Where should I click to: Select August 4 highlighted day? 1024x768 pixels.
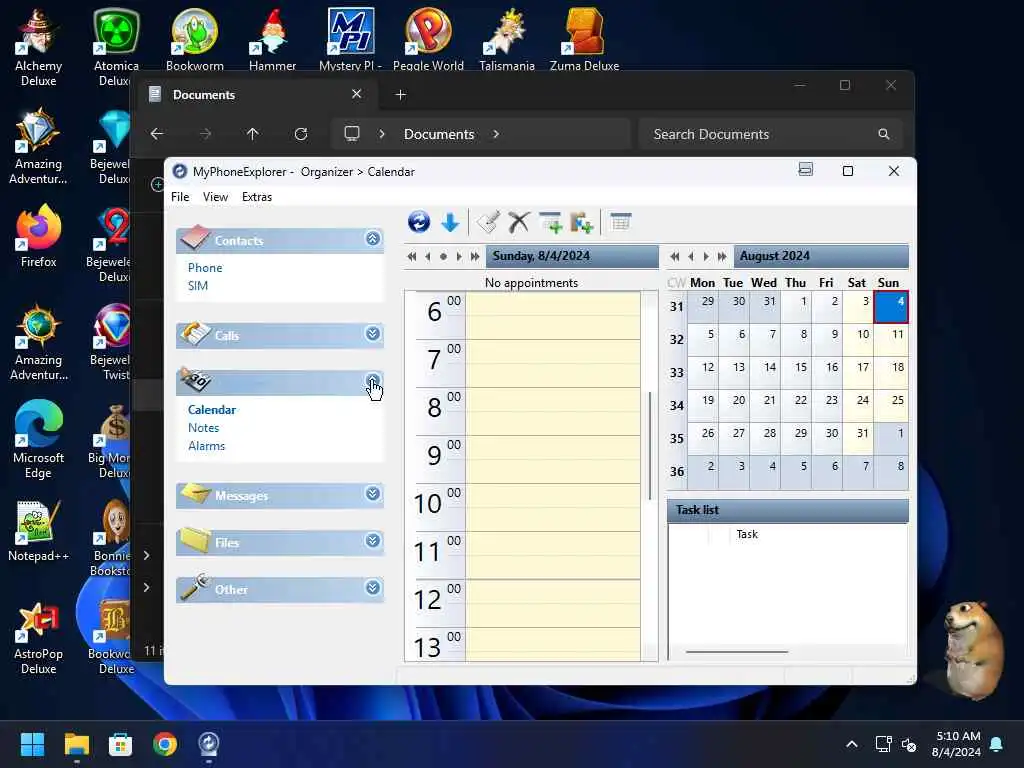point(891,307)
